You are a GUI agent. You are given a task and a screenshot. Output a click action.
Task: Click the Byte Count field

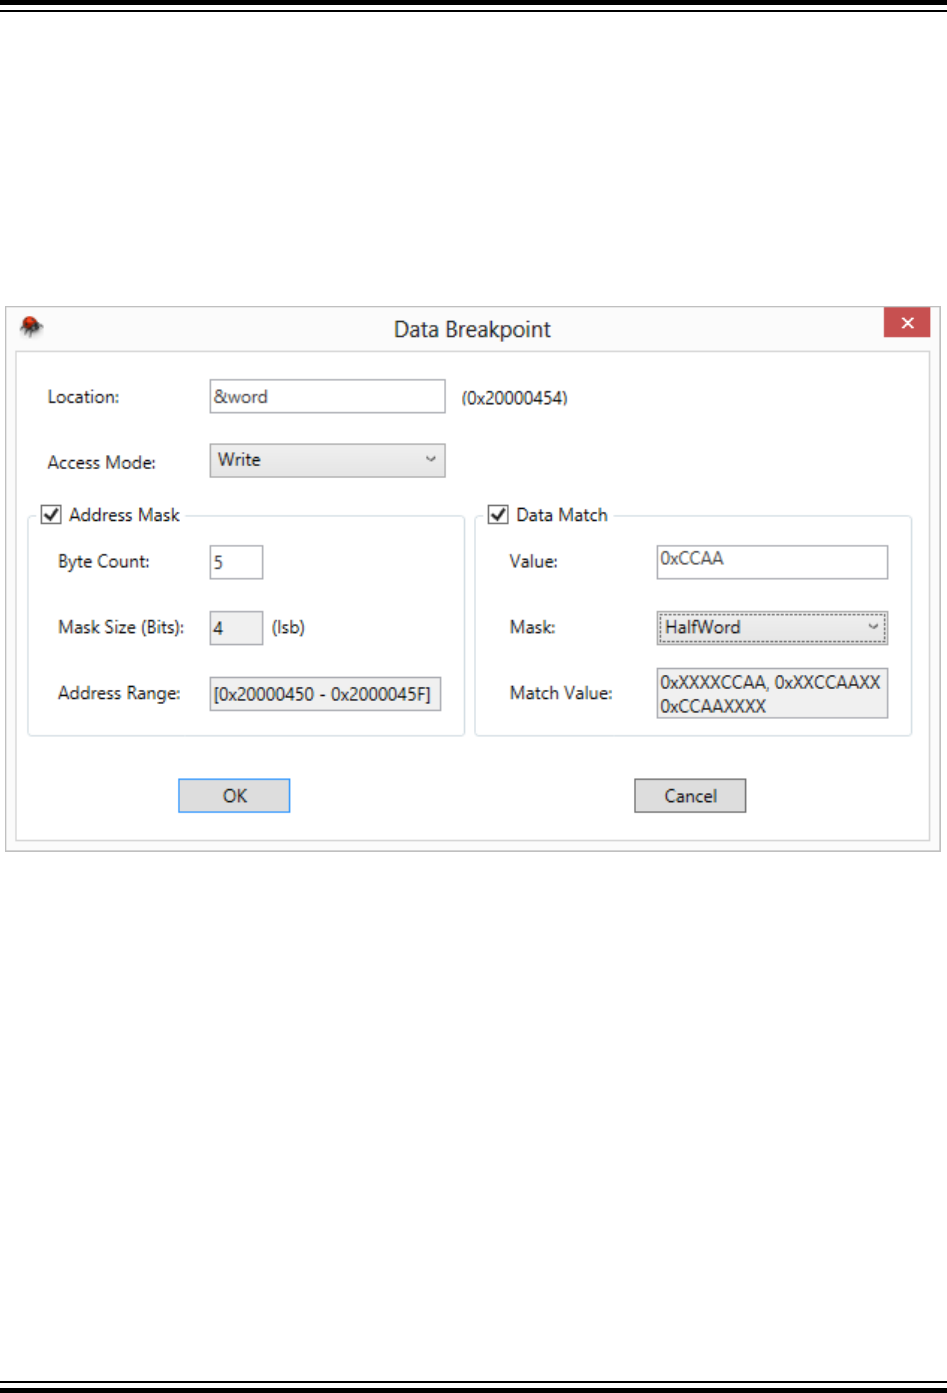tap(236, 562)
